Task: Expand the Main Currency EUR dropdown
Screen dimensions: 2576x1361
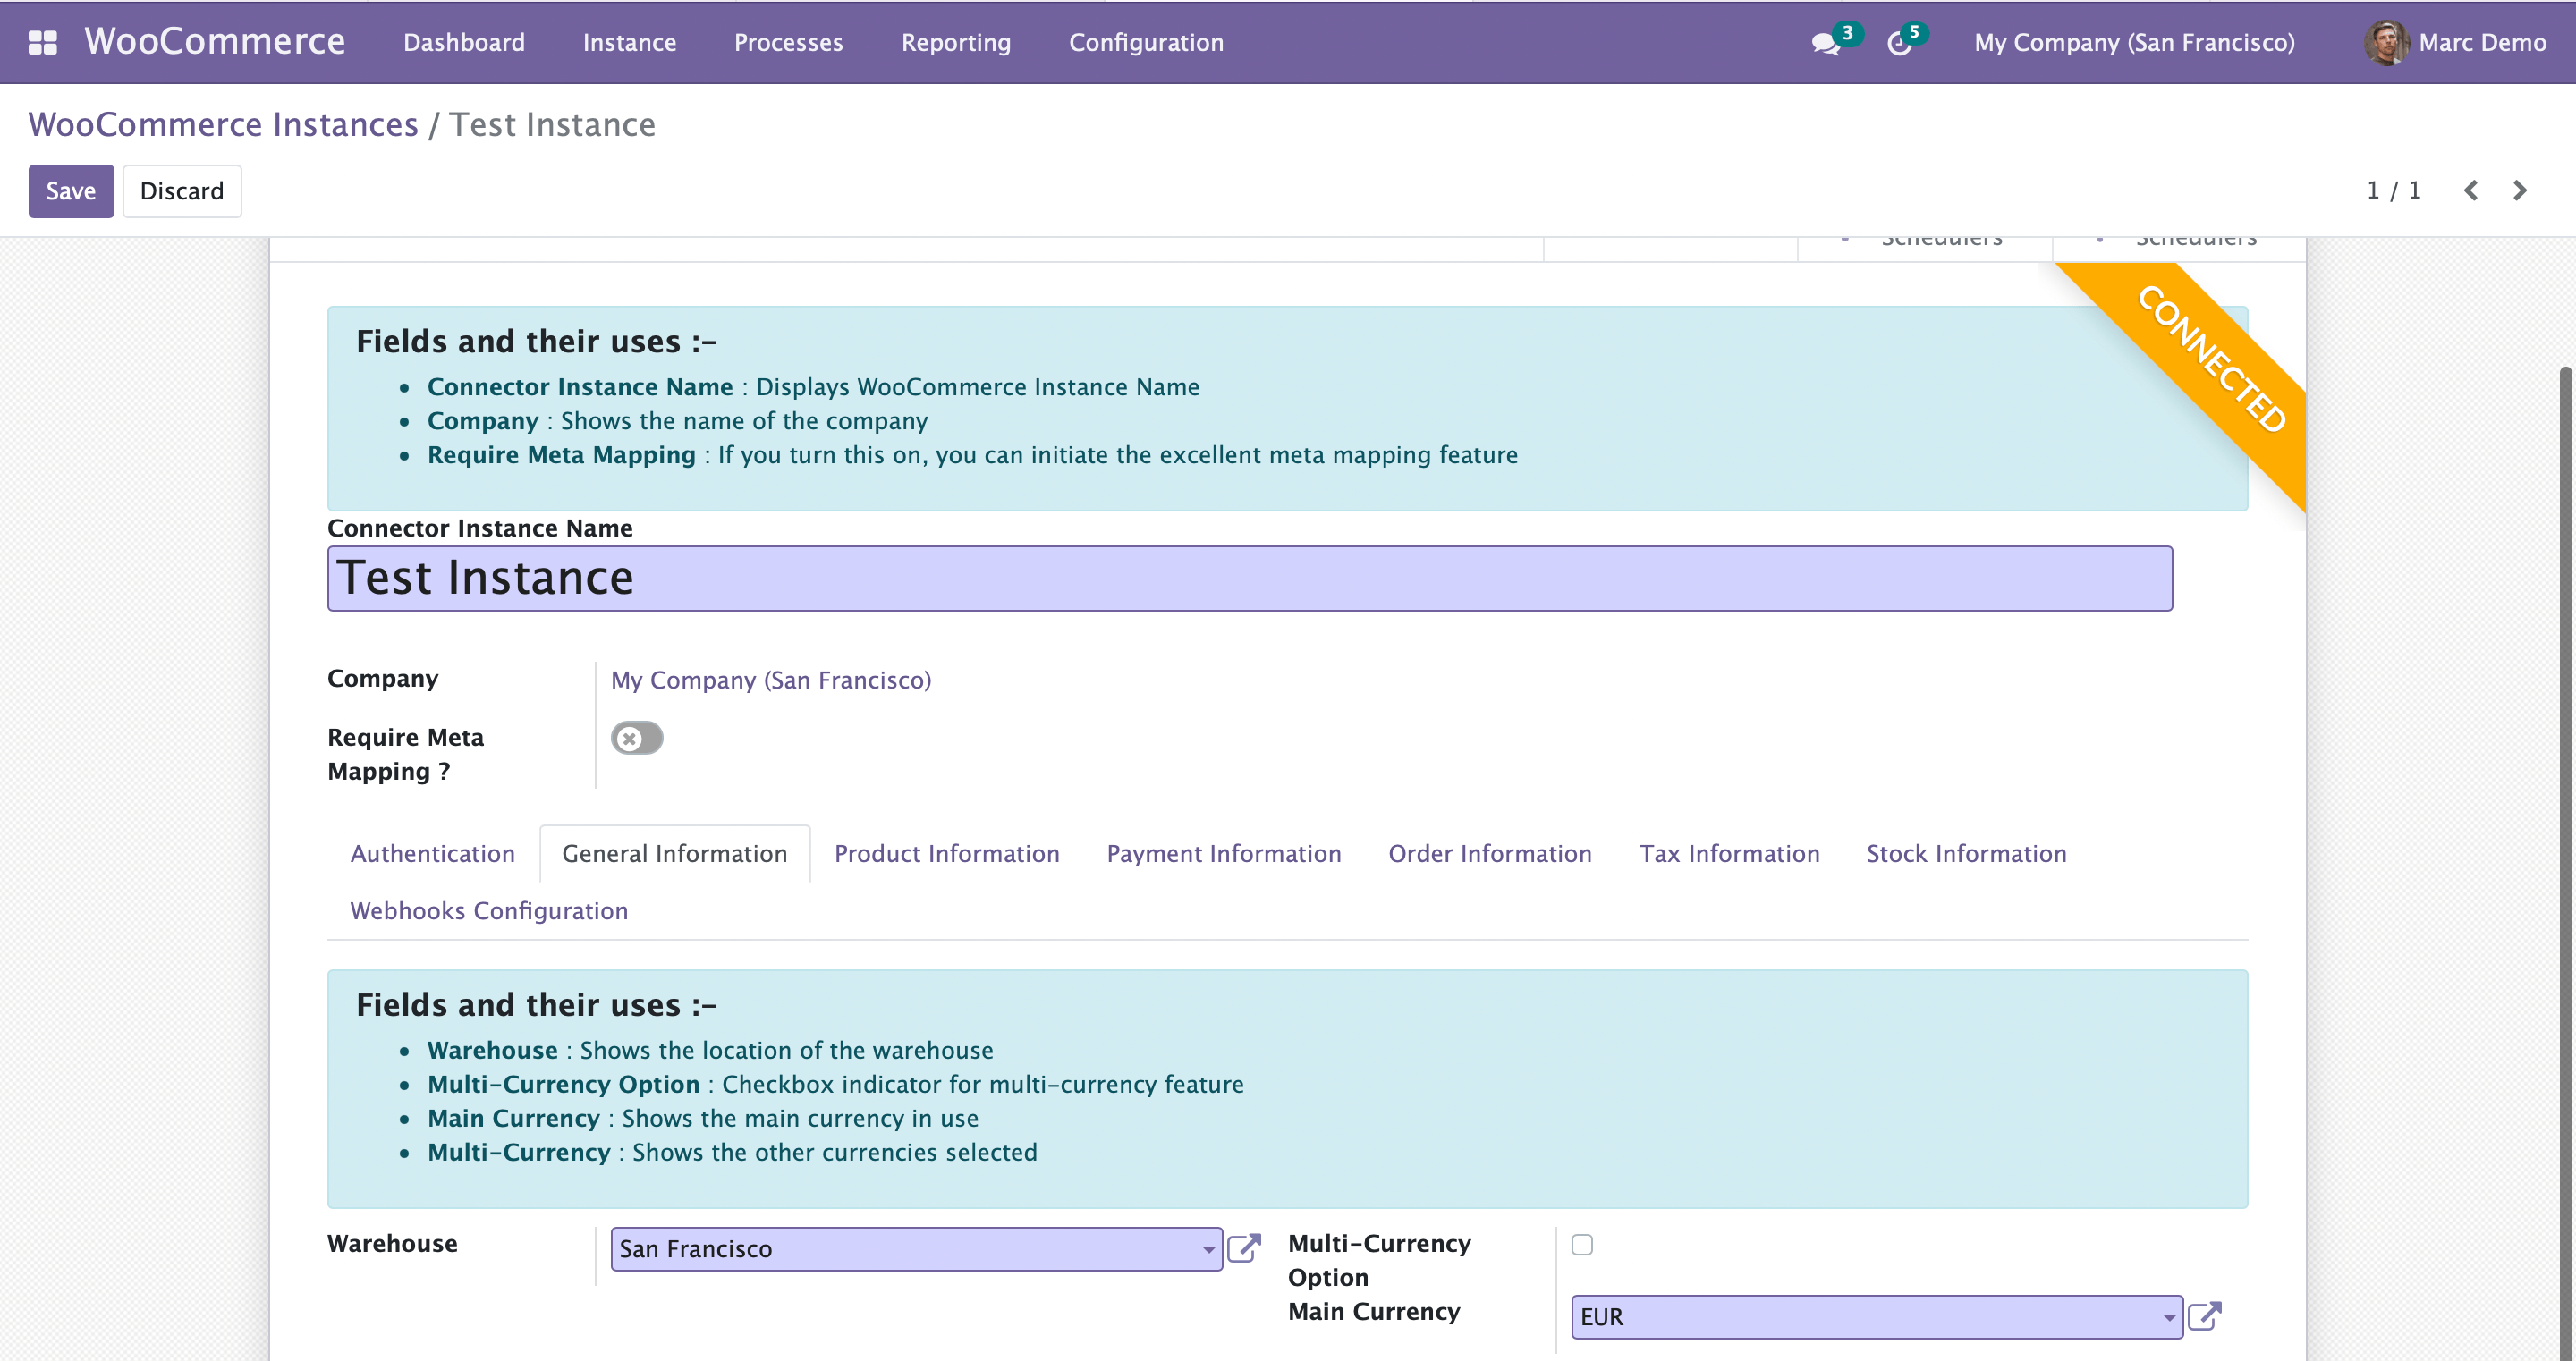Action: pos(2168,1317)
